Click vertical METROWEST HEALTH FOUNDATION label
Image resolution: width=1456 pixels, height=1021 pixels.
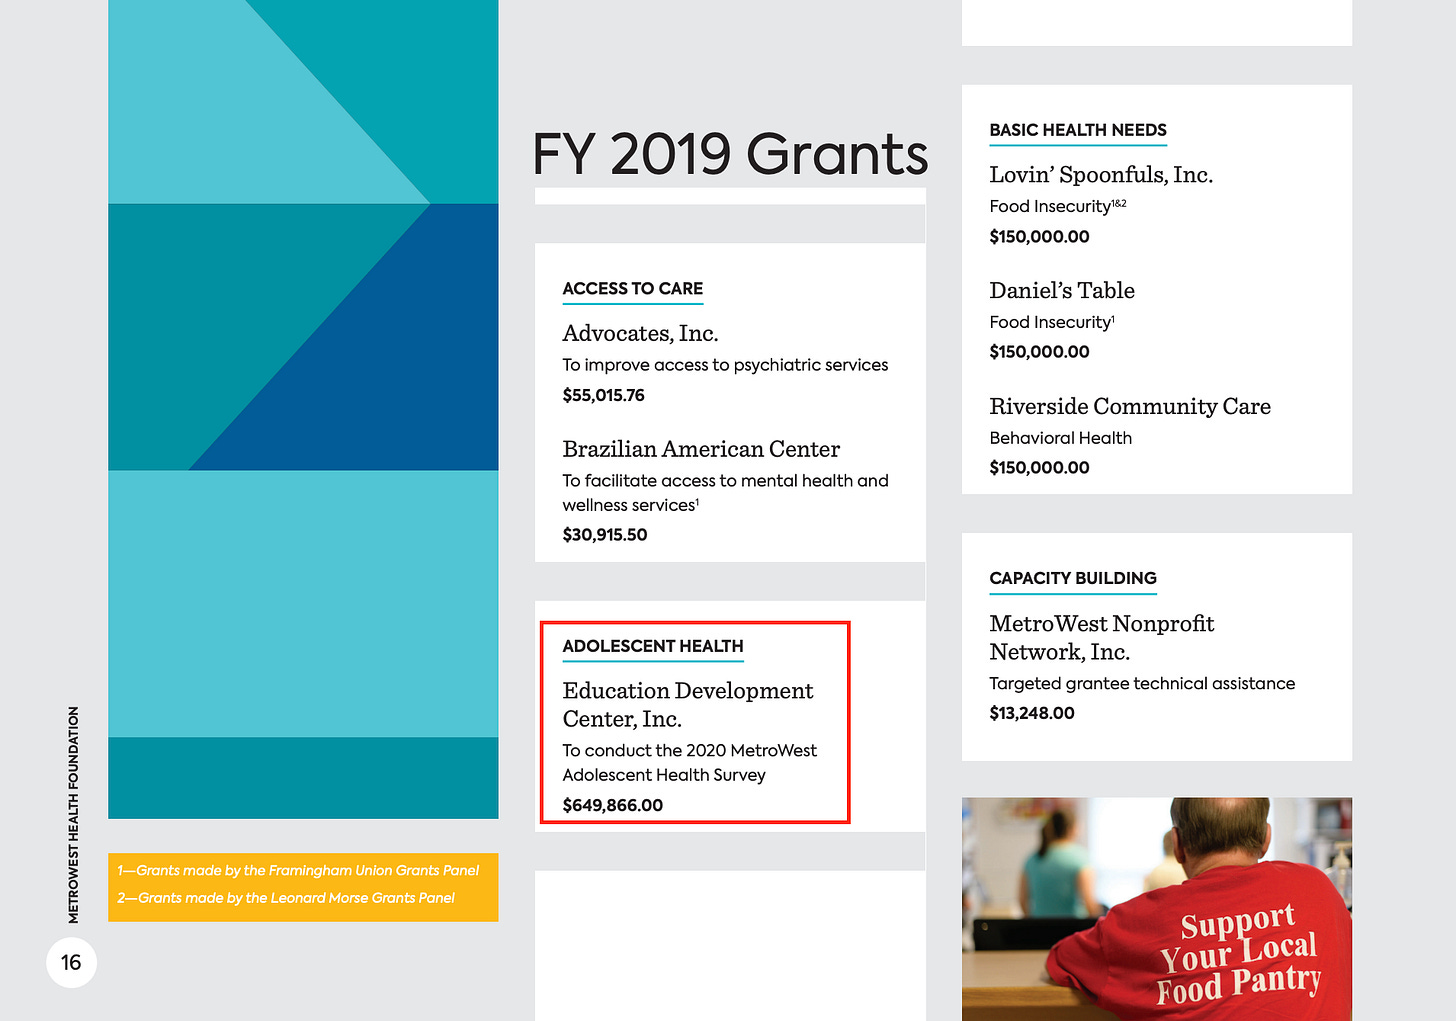click(x=73, y=815)
